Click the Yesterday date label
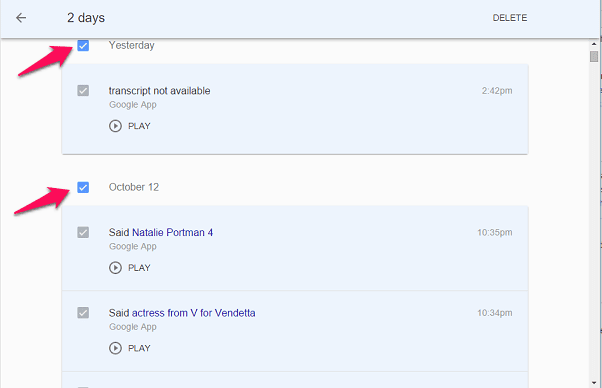The width and height of the screenshot is (602, 388). [131, 45]
